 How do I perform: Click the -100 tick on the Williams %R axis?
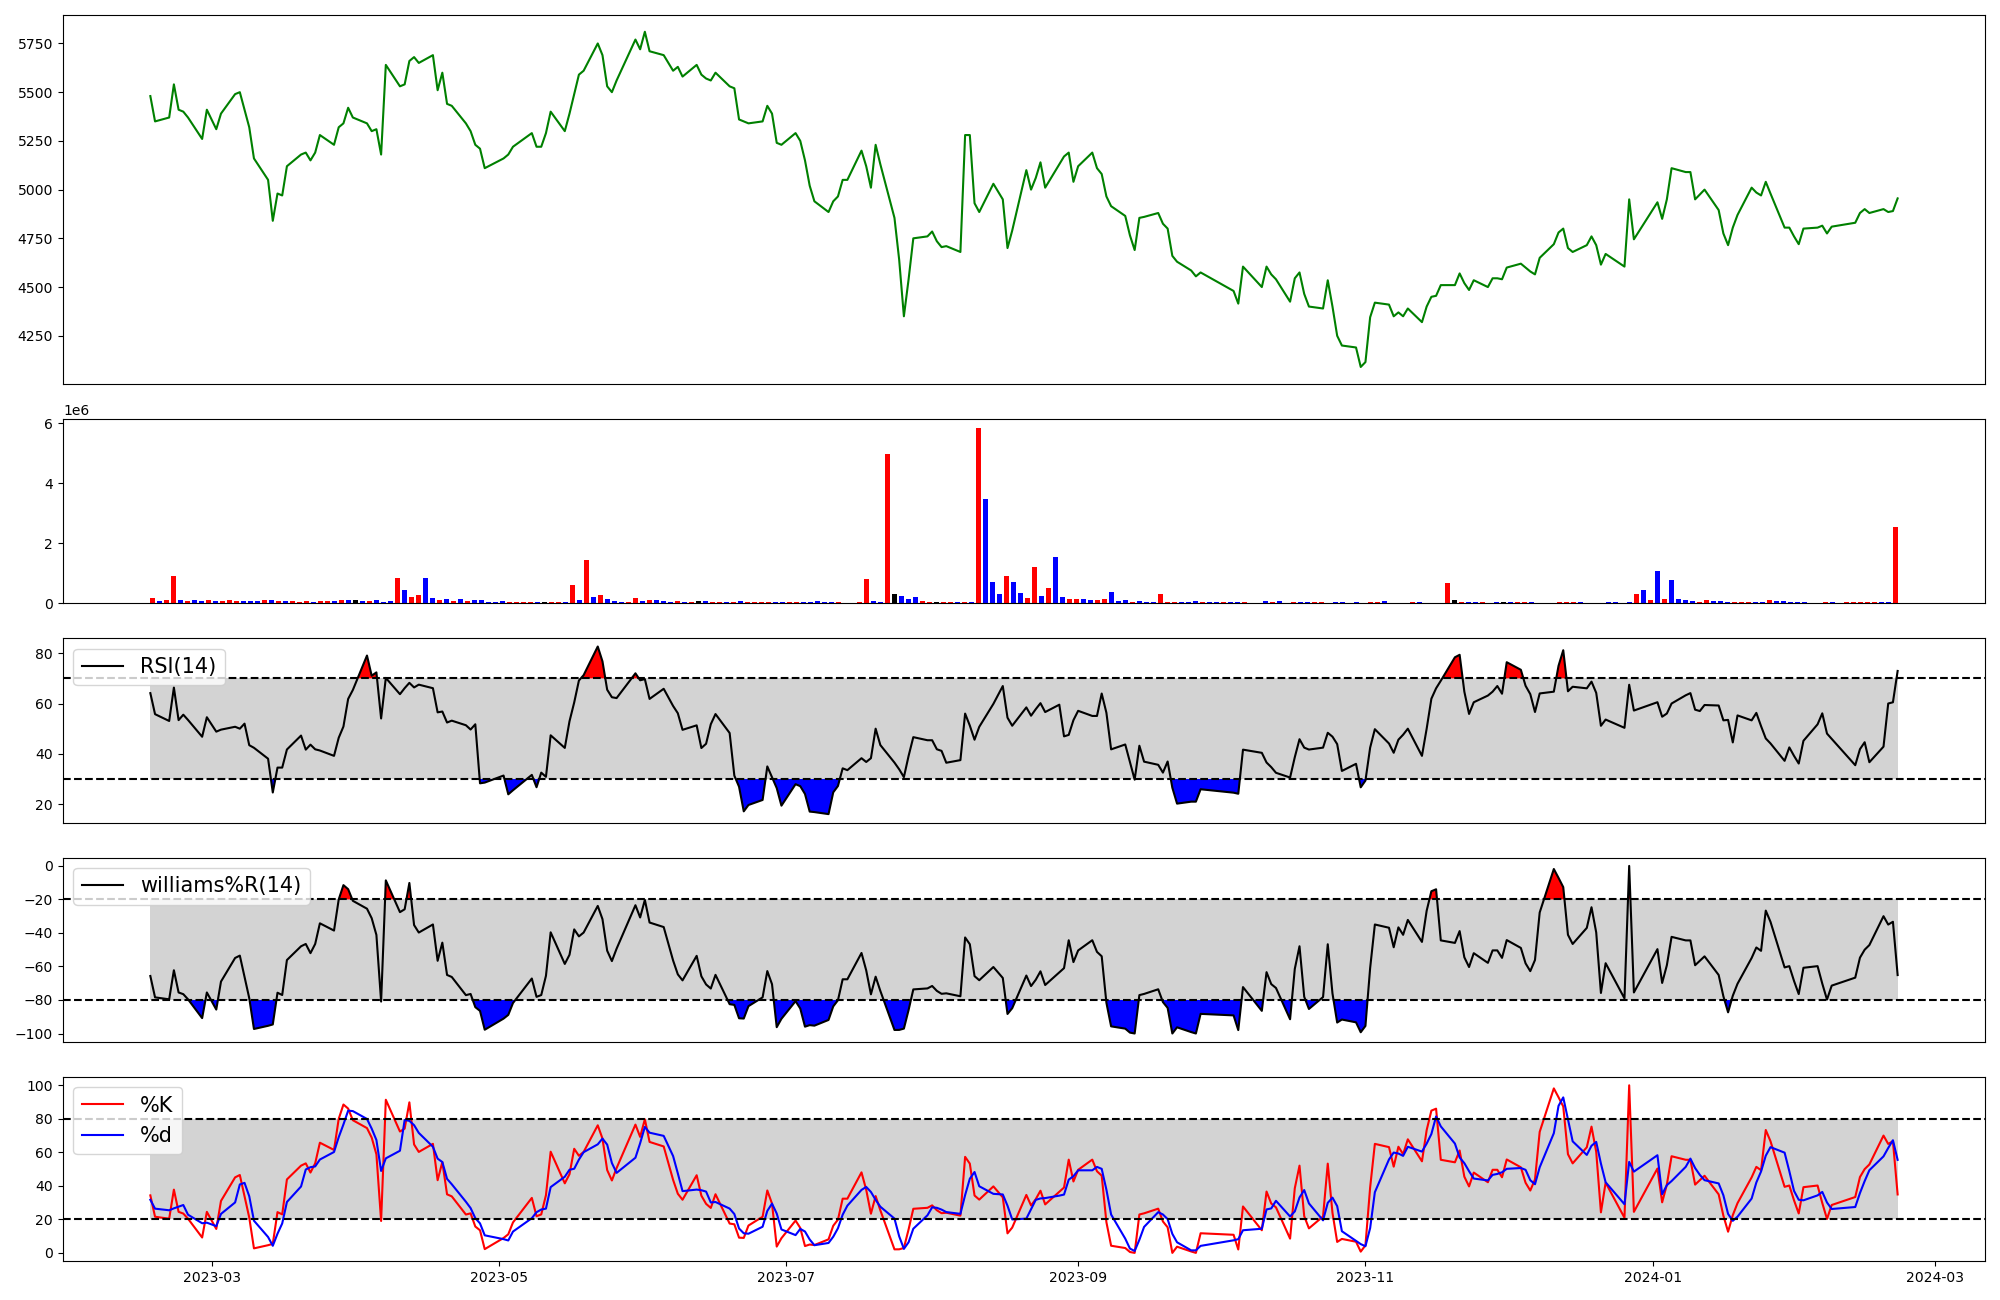32,1034
